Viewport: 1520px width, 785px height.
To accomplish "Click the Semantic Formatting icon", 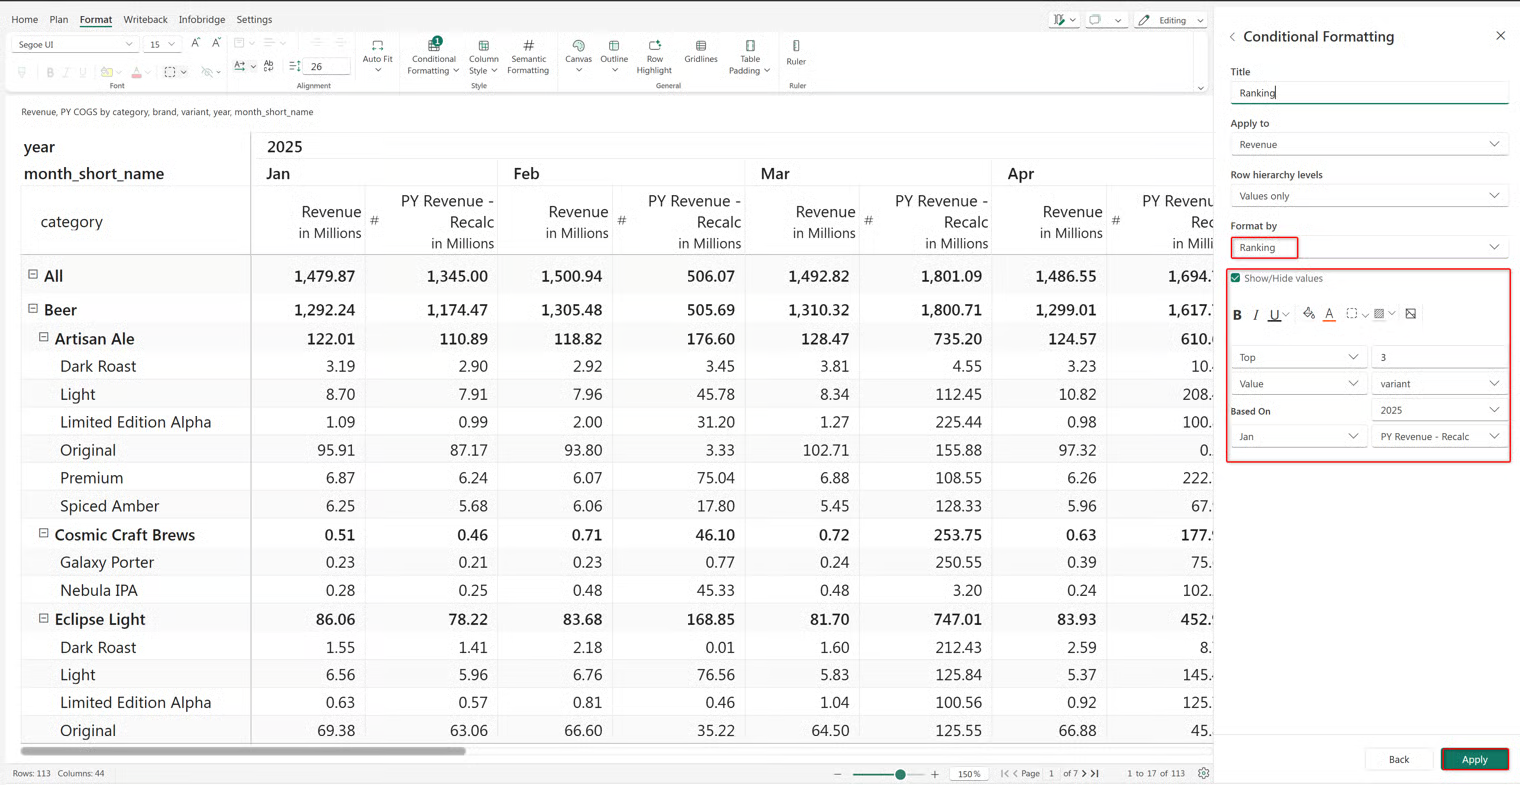I will pos(528,46).
